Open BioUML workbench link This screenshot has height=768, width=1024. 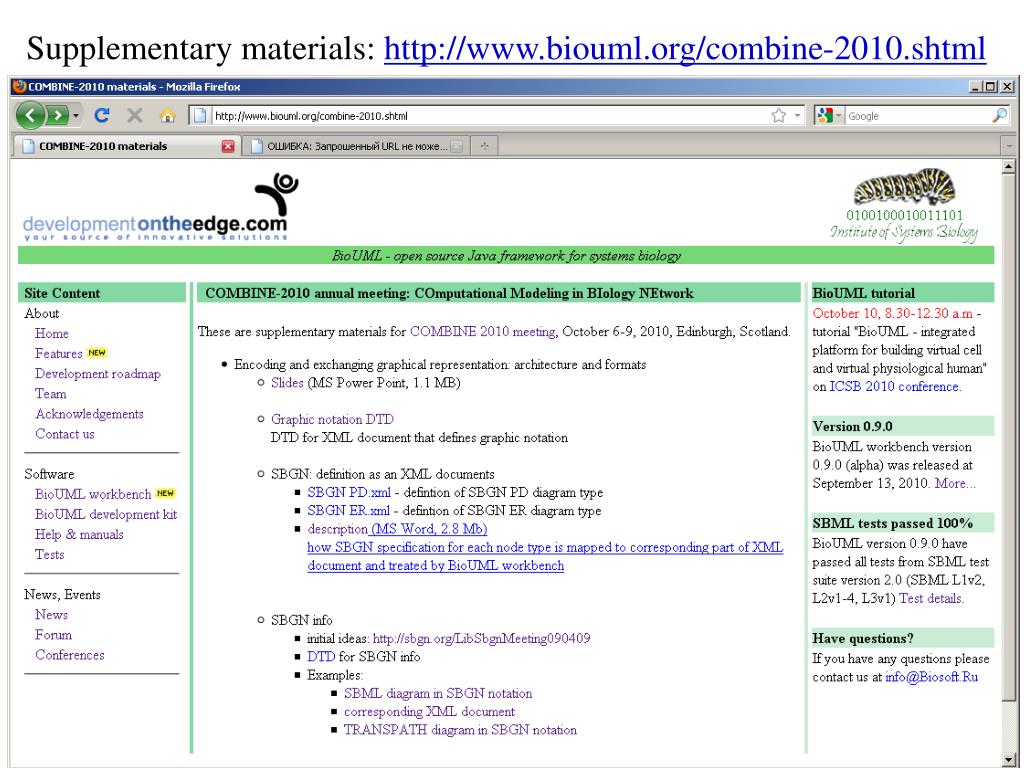[93, 494]
